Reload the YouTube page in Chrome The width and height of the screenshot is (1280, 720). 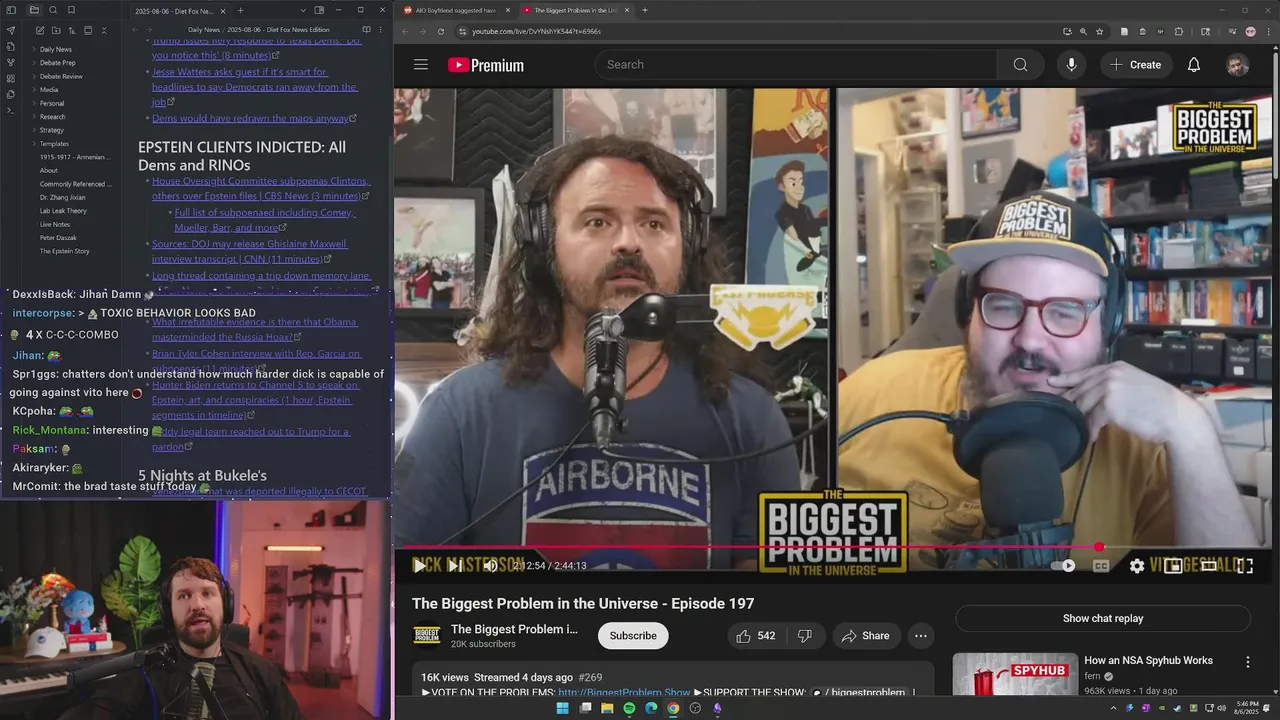pos(440,31)
